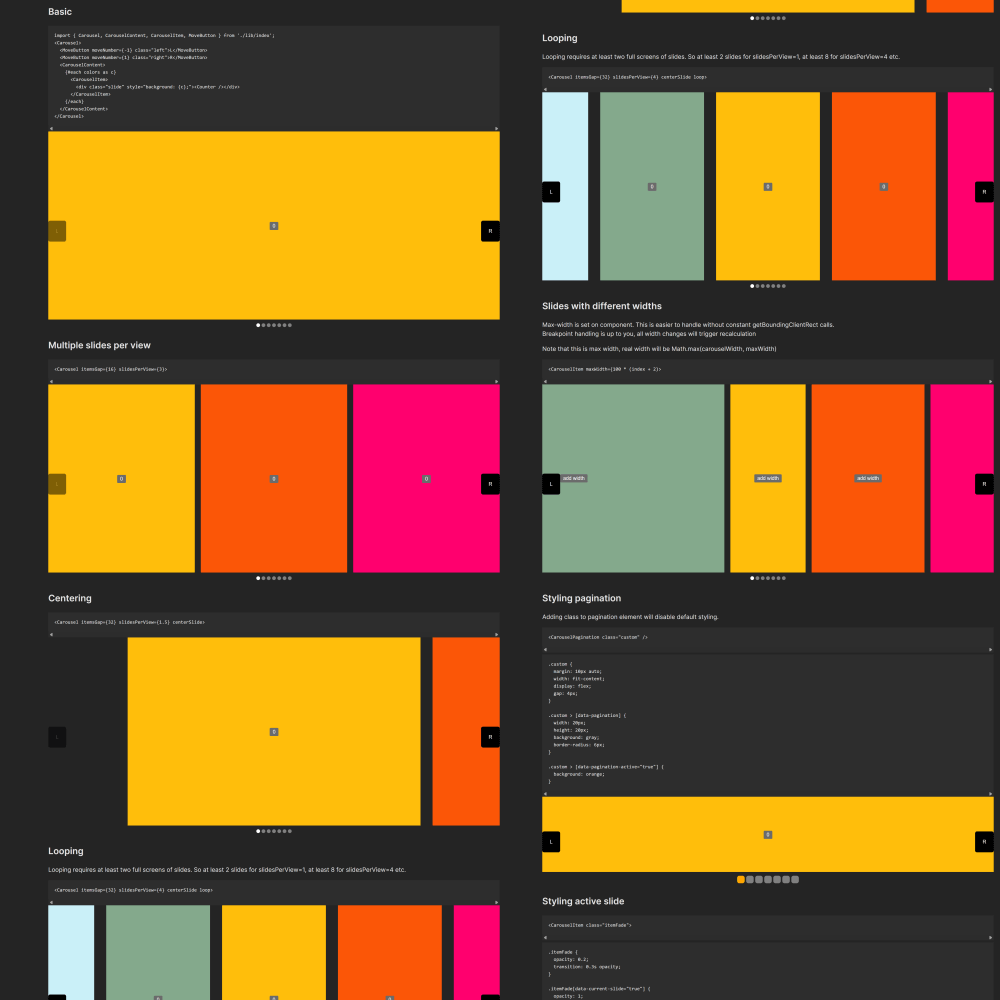Click the L button in the Styling pagination carousel

point(551,842)
